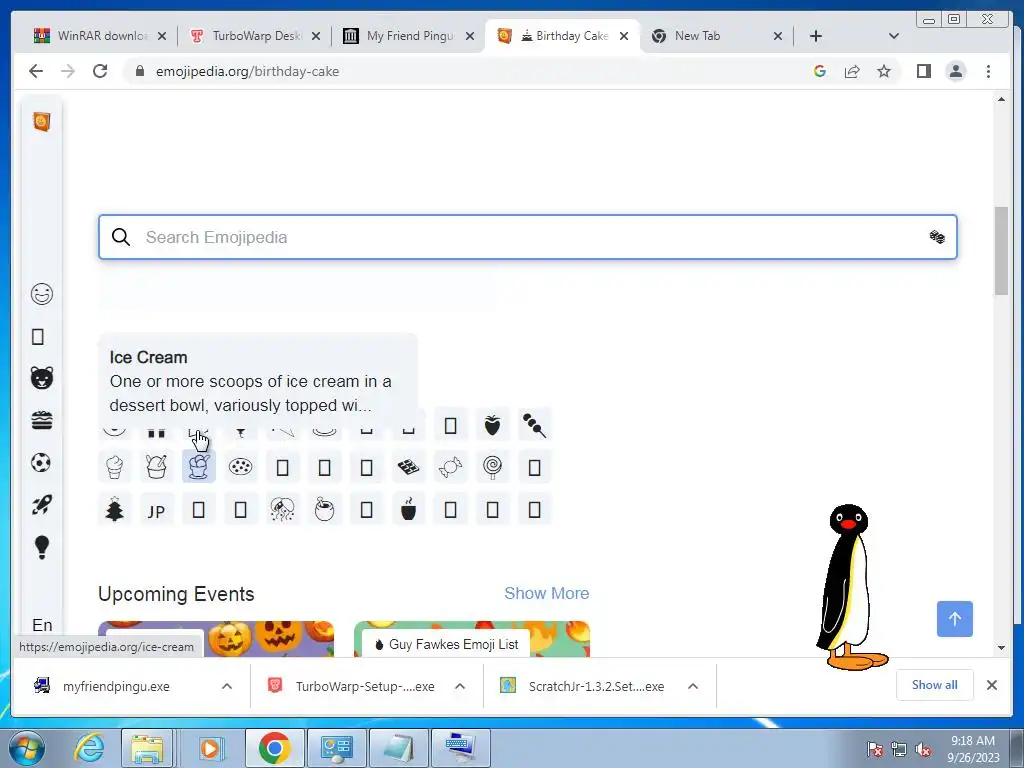Screen dimensions: 1024x768
Task: Open the light bulb Objects category
Action: 42,547
